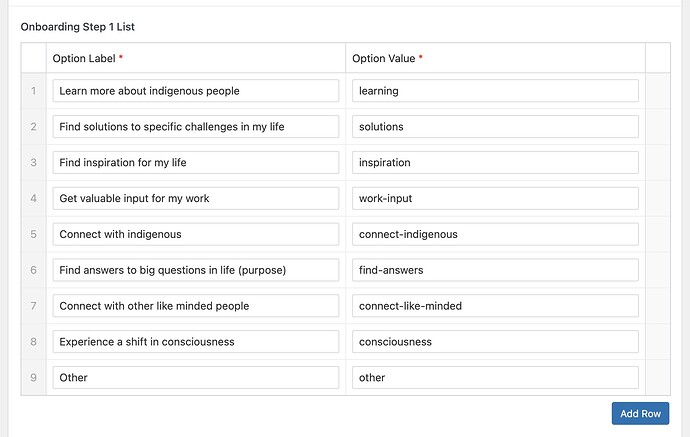690x437 pixels.
Task: Select row number 9 handle
Action: [x=33, y=378]
